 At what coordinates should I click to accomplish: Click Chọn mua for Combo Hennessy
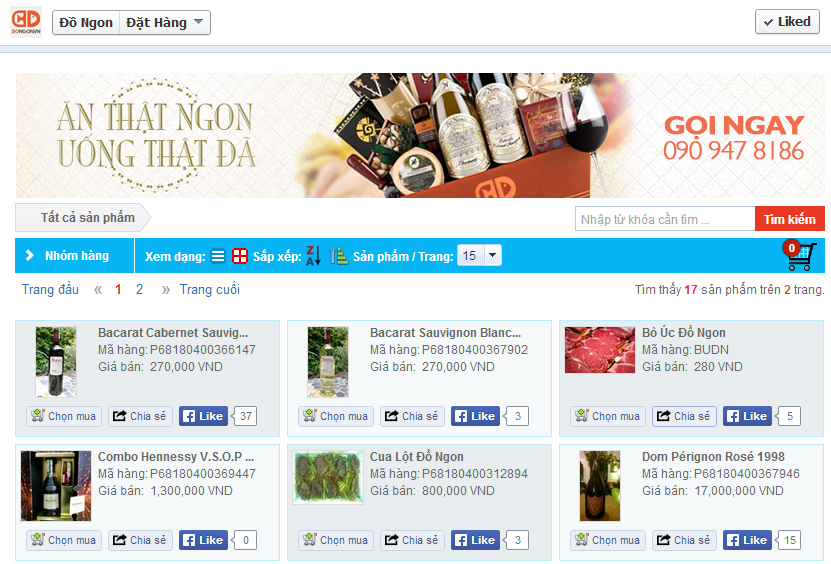tap(64, 540)
